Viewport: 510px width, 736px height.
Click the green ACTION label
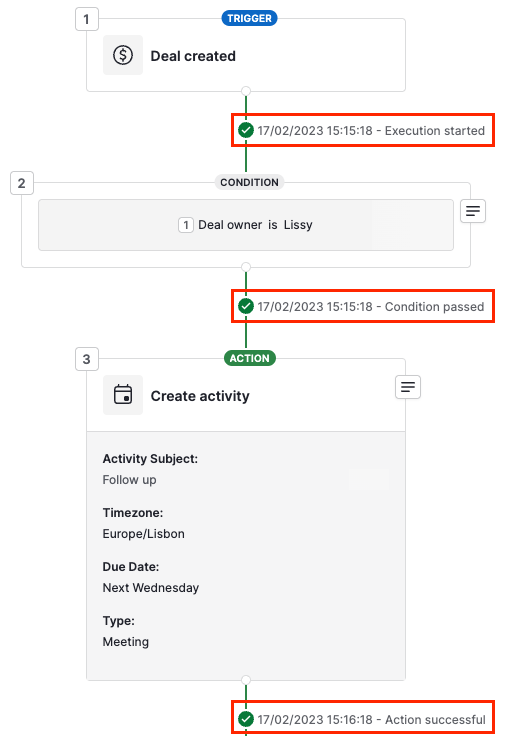pos(250,358)
